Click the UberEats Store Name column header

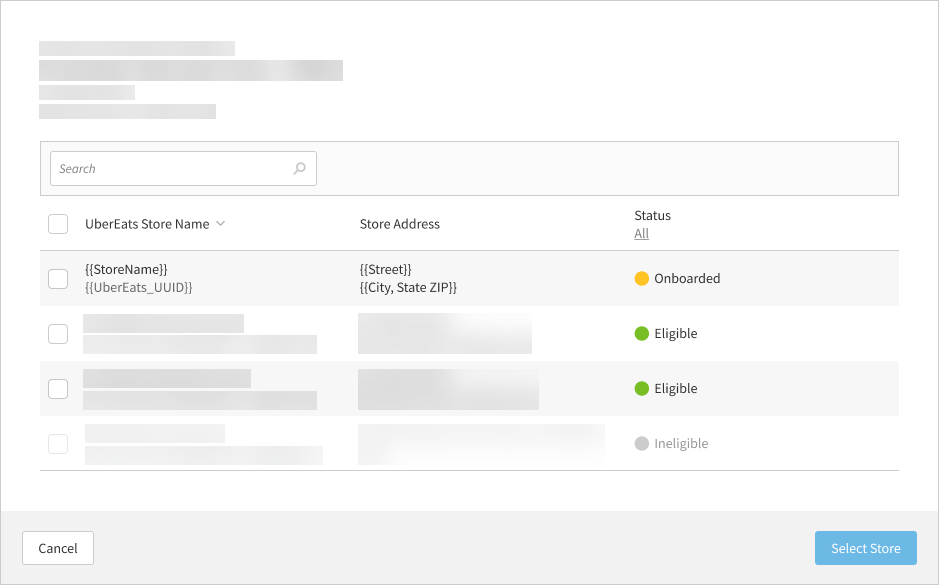[147, 224]
